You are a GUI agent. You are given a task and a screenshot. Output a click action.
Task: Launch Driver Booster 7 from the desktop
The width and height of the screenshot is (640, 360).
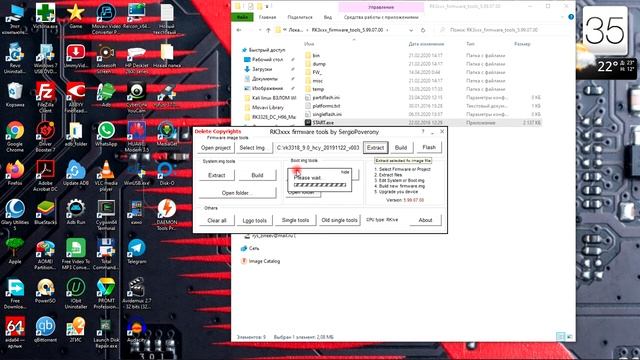tap(45, 136)
